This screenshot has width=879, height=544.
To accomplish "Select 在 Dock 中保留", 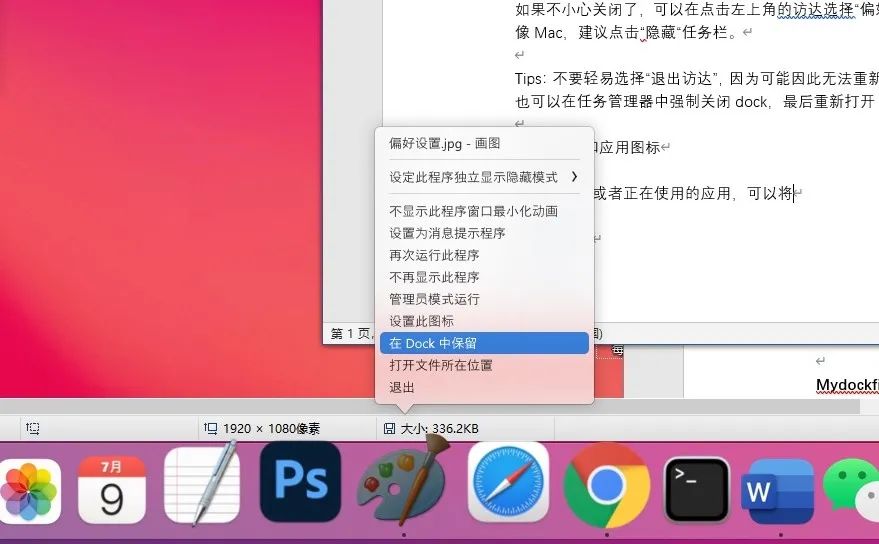I will click(x=484, y=343).
